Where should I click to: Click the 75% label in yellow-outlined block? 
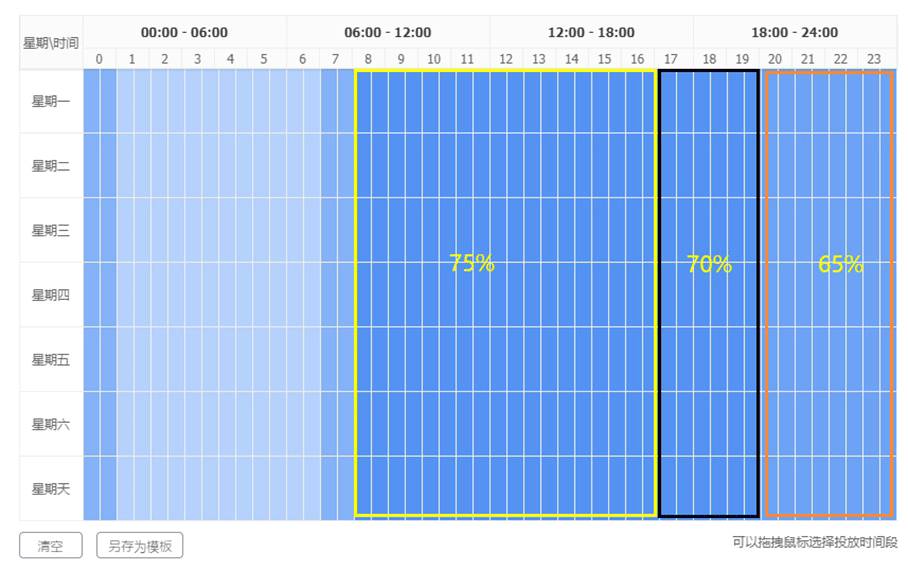pos(472,264)
